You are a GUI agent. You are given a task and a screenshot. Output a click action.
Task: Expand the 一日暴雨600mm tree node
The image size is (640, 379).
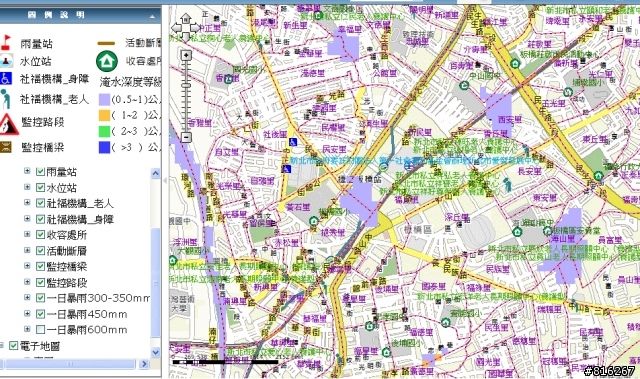27,329
